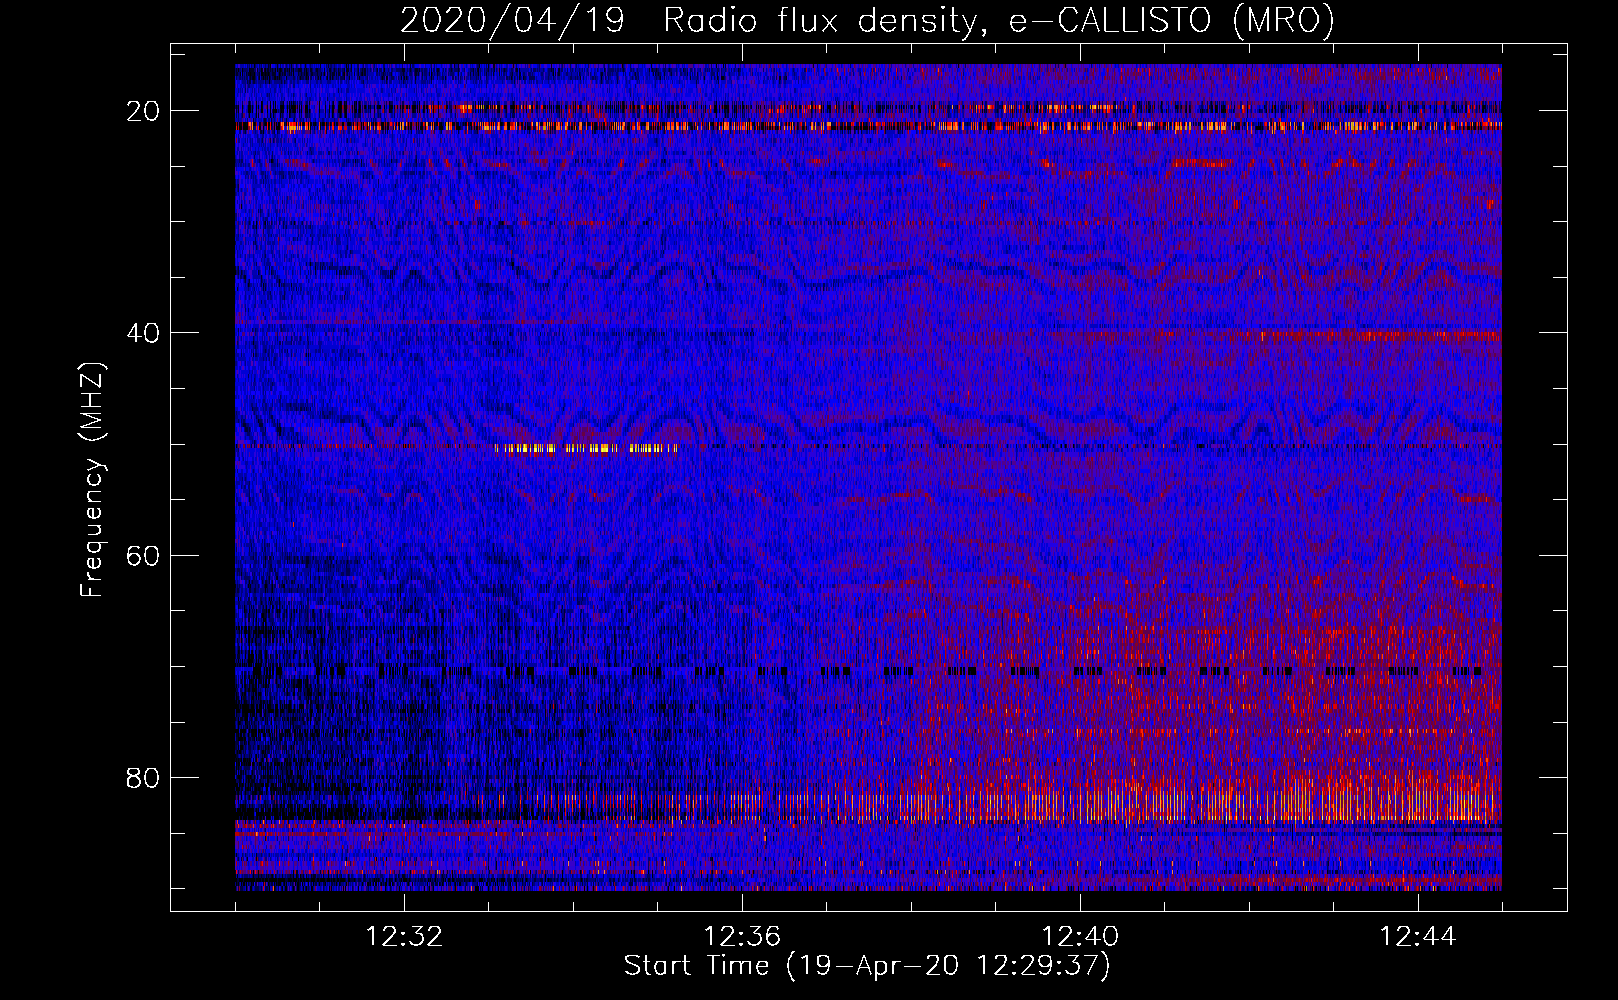The image size is (1618, 1000).
Task: Click the 12:44 time tick label
Action: (x=1418, y=937)
